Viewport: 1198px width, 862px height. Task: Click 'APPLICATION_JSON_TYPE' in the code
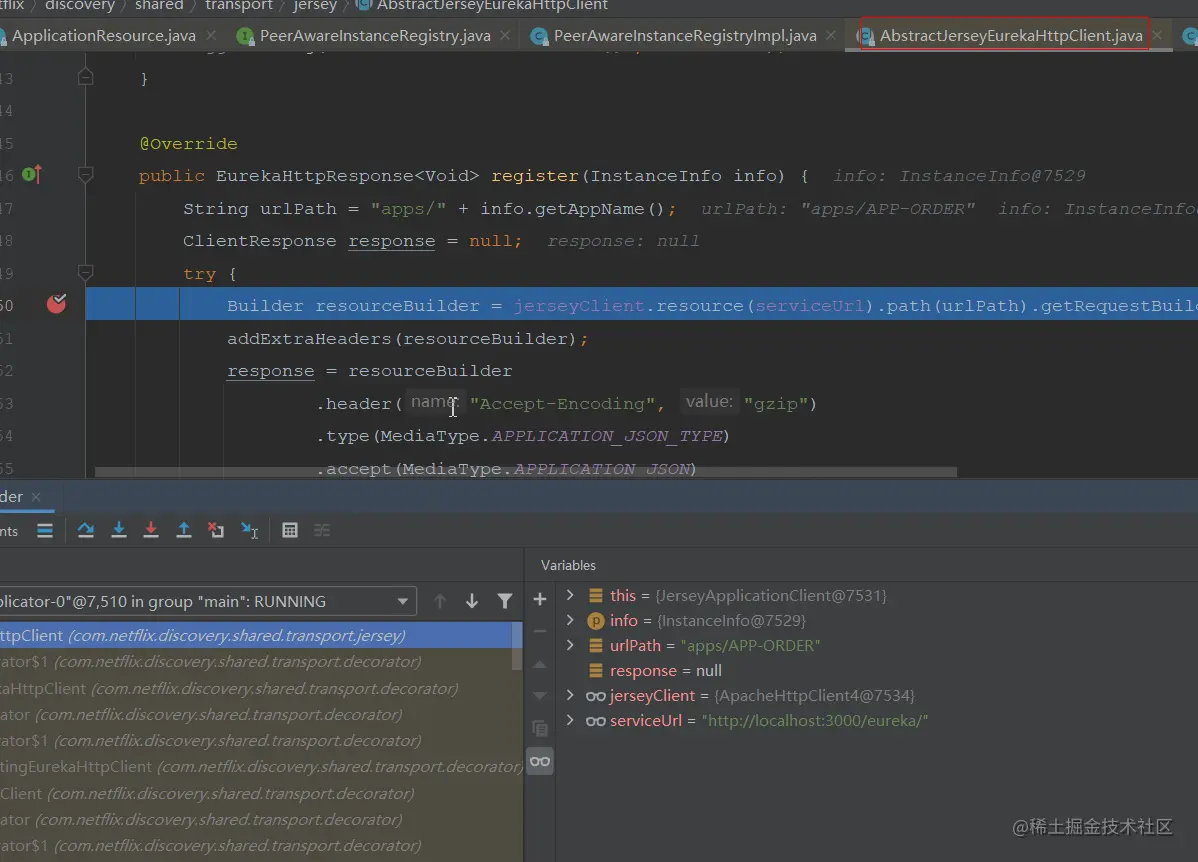[607, 436]
